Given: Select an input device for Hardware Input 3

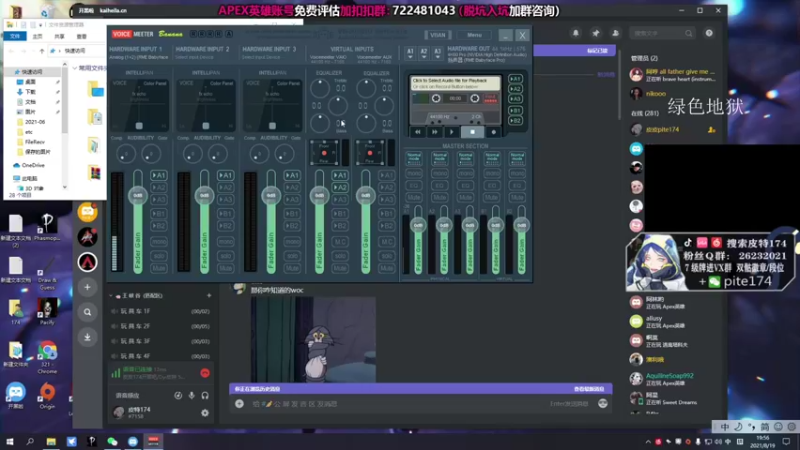Looking at the screenshot, I should click(261, 57).
